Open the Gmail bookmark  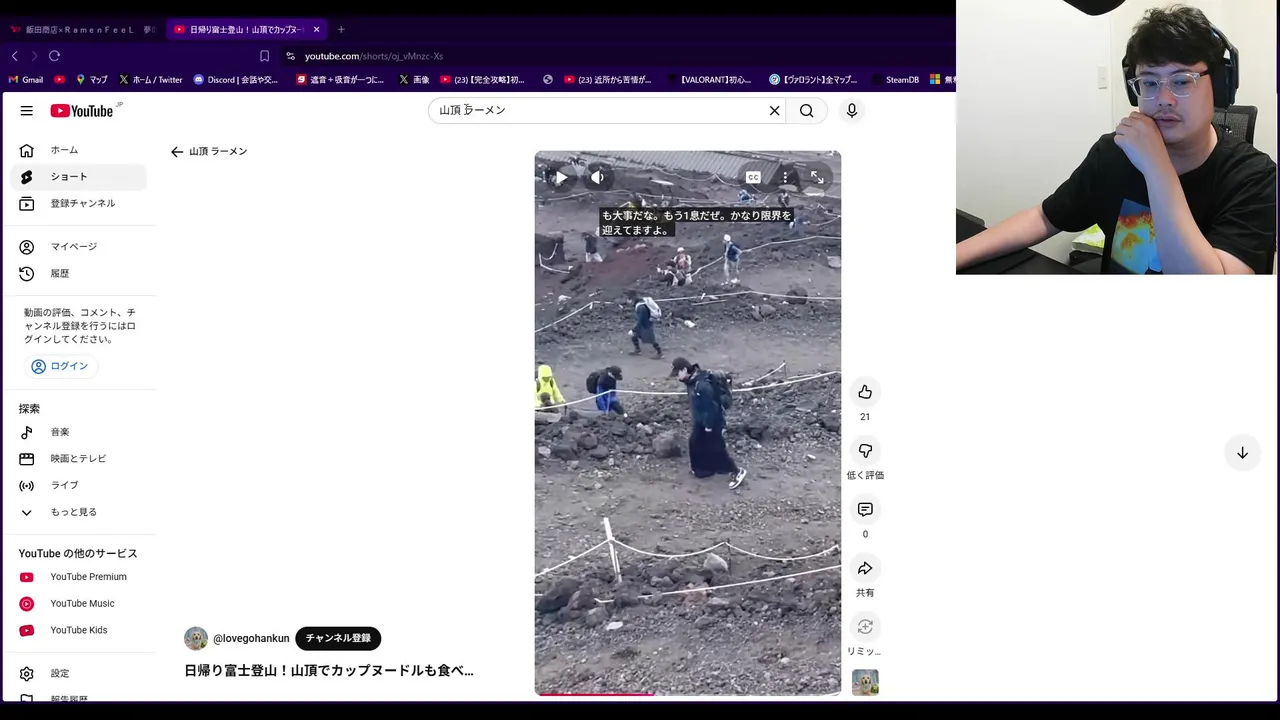26,80
